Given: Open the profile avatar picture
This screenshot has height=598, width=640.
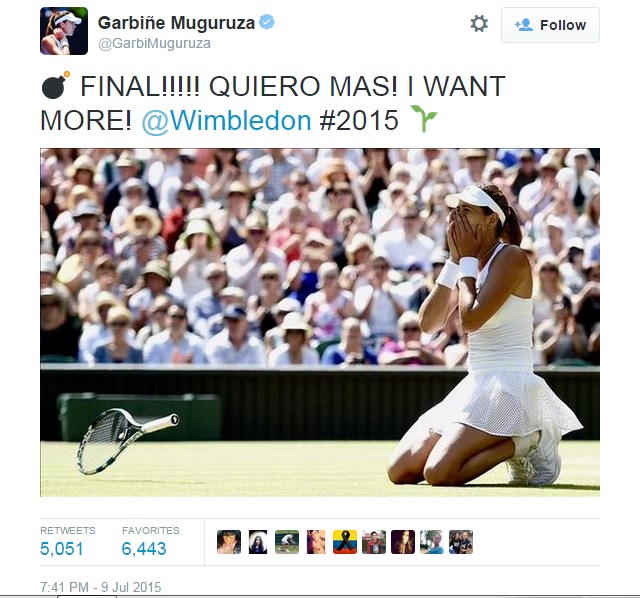Looking at the screenshot, I should 64,31.
